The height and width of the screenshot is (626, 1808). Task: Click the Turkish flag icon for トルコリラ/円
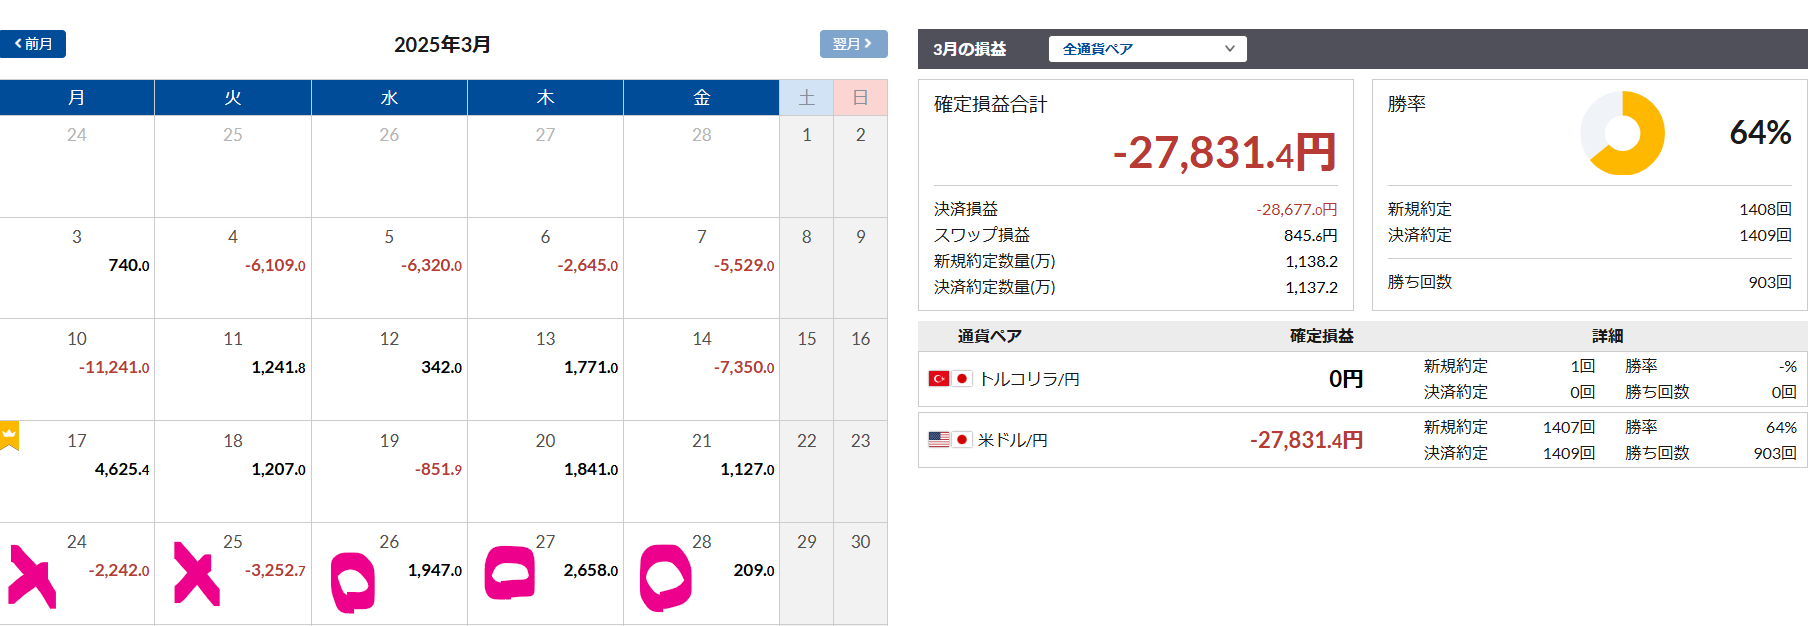pos(938,379)
